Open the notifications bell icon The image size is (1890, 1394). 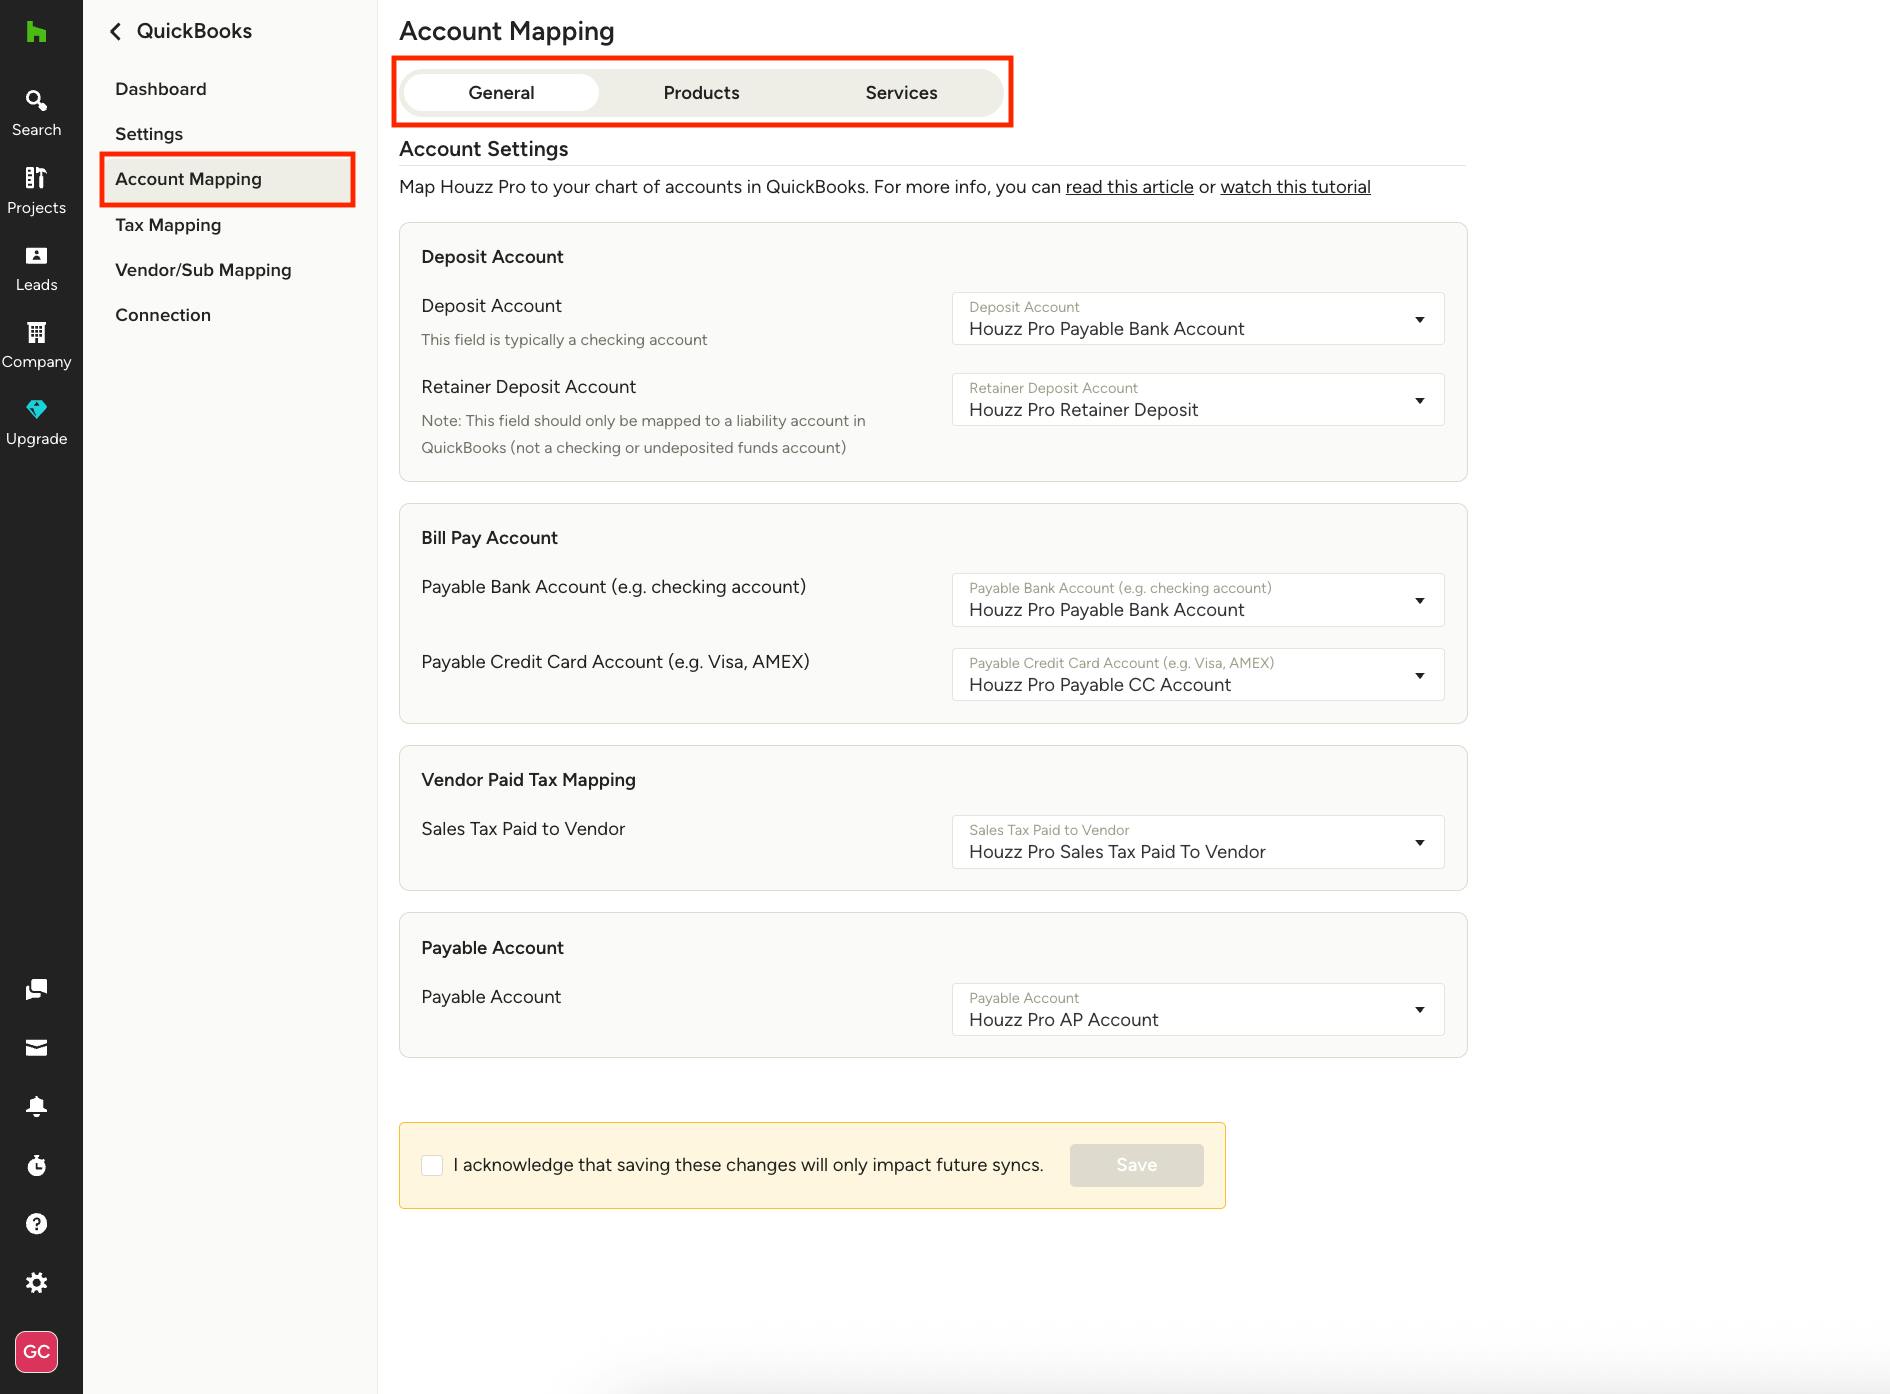pyautogui.click(x=36, y=1106)
